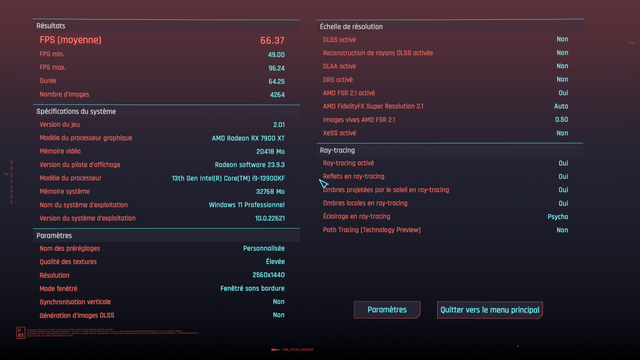Click the Modèle du processeur graphique label

(x=86, y=138)
